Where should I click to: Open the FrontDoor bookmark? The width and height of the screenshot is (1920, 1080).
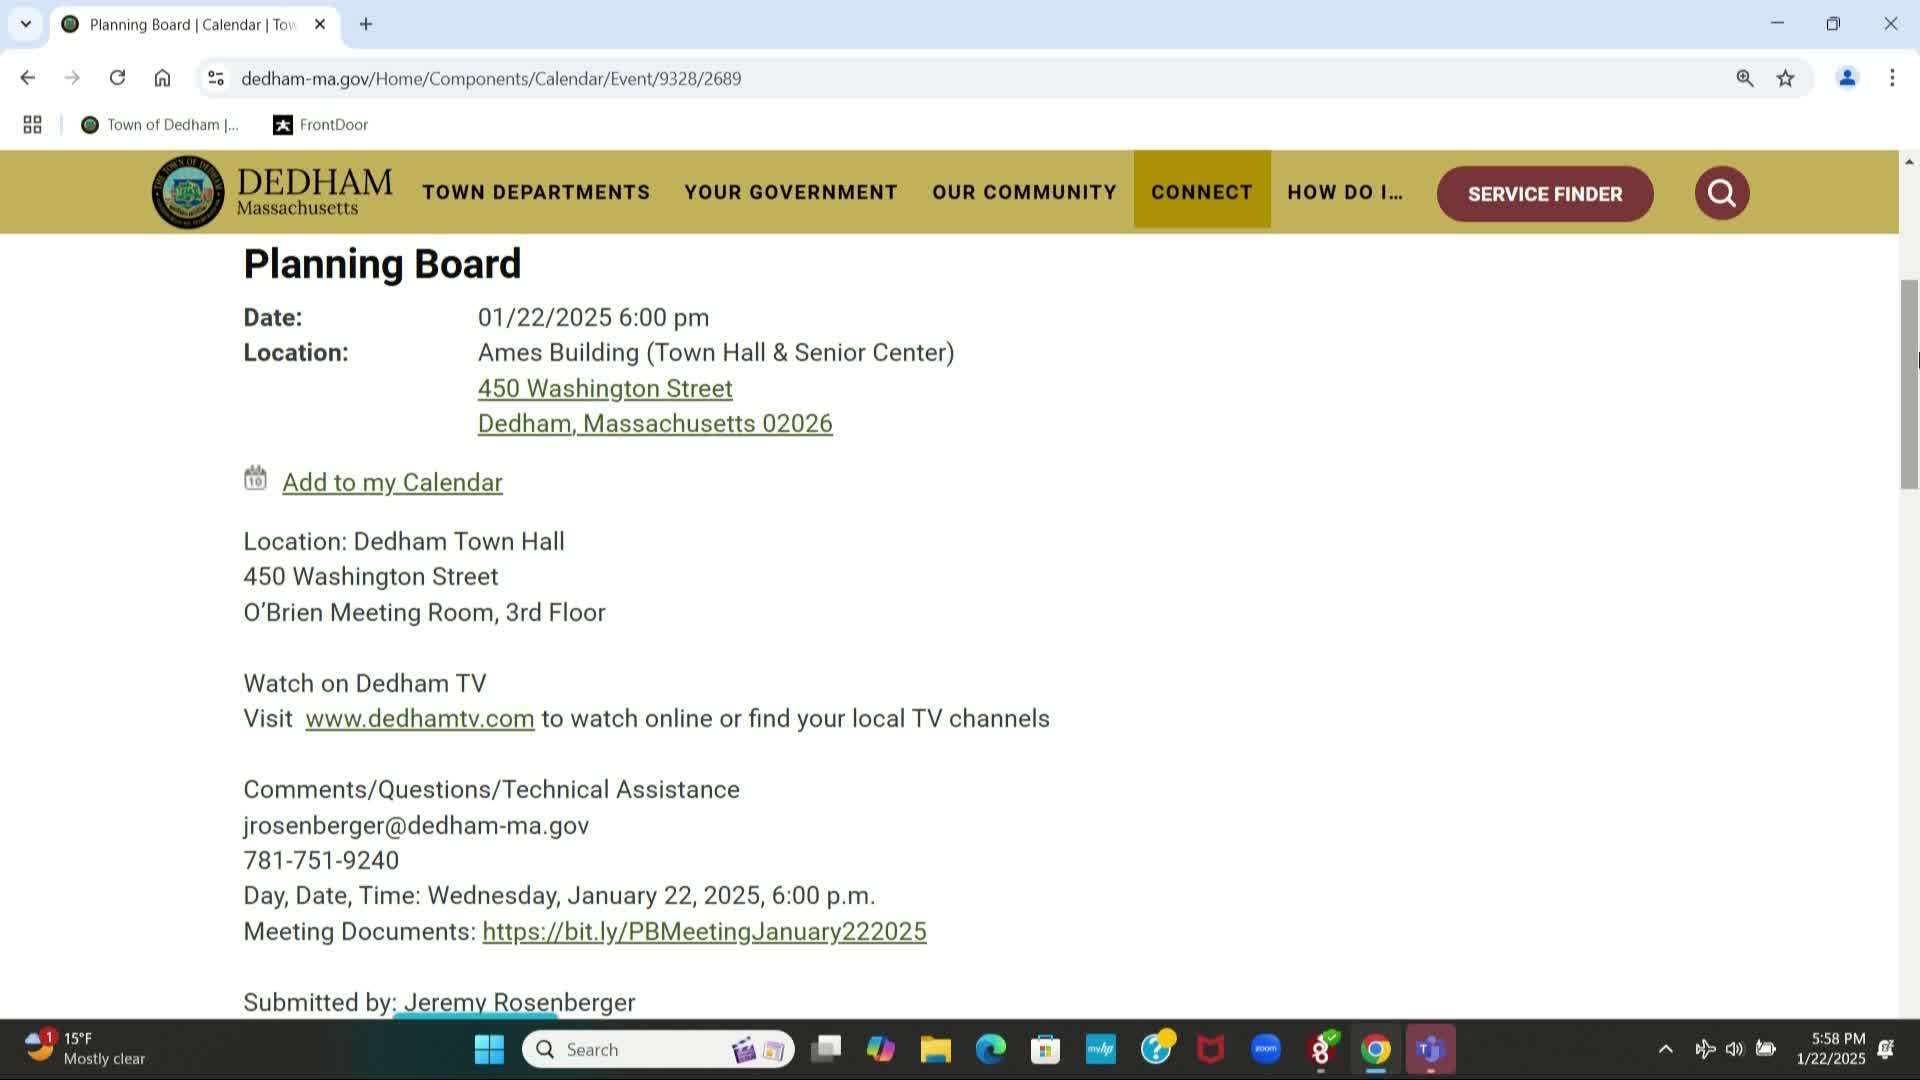click(x=321, y=125)
